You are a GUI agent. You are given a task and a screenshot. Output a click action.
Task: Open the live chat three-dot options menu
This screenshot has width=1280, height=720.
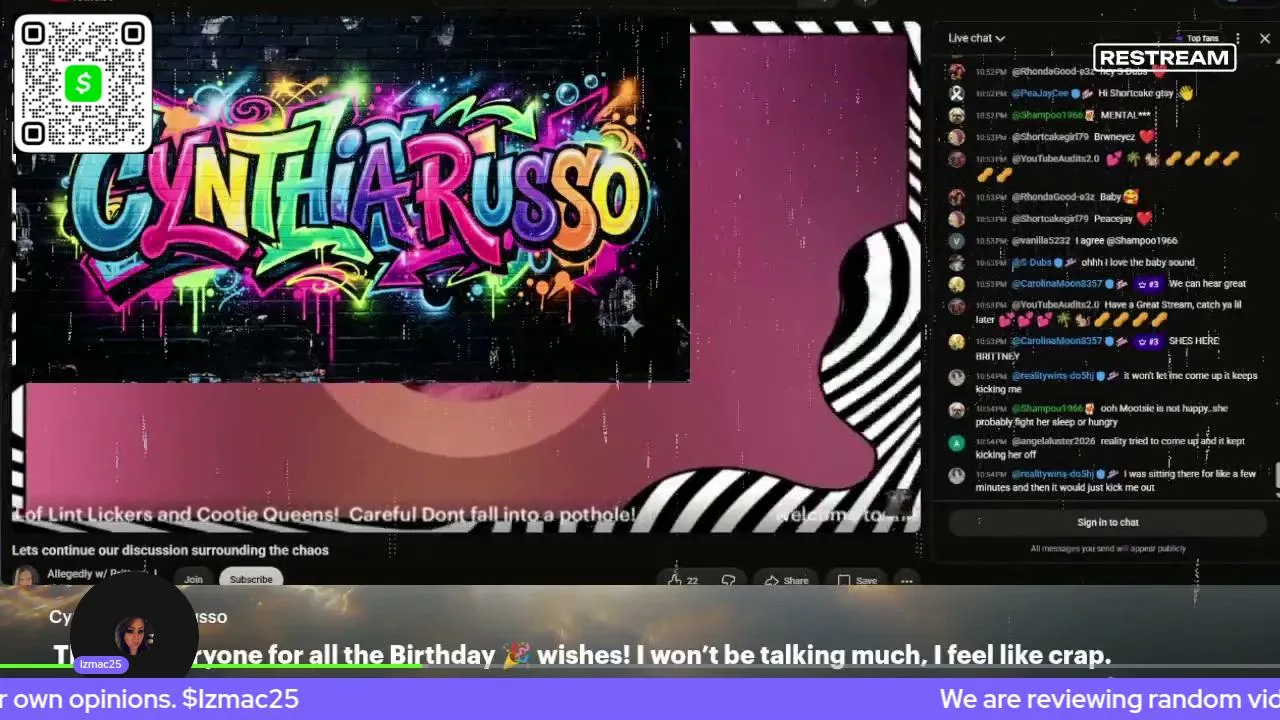coord(1237,38)
